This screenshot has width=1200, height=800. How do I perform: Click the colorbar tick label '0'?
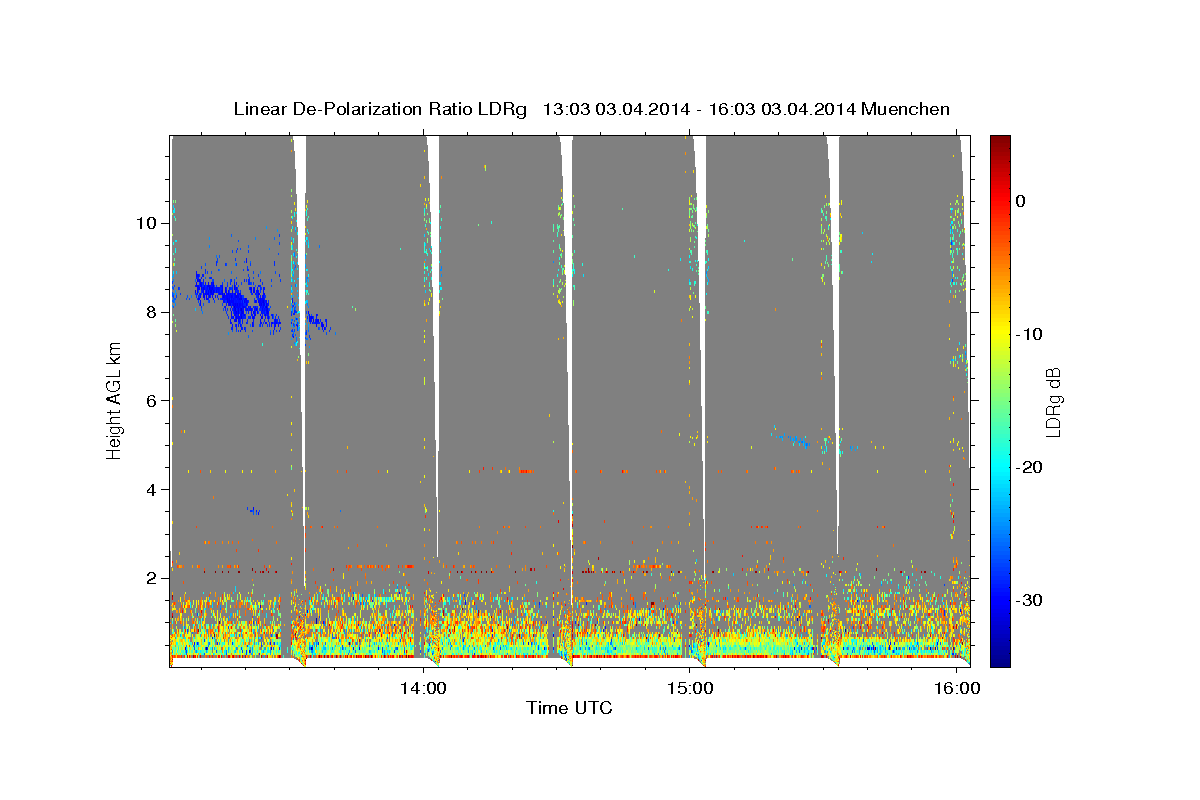coord(1021,201)
